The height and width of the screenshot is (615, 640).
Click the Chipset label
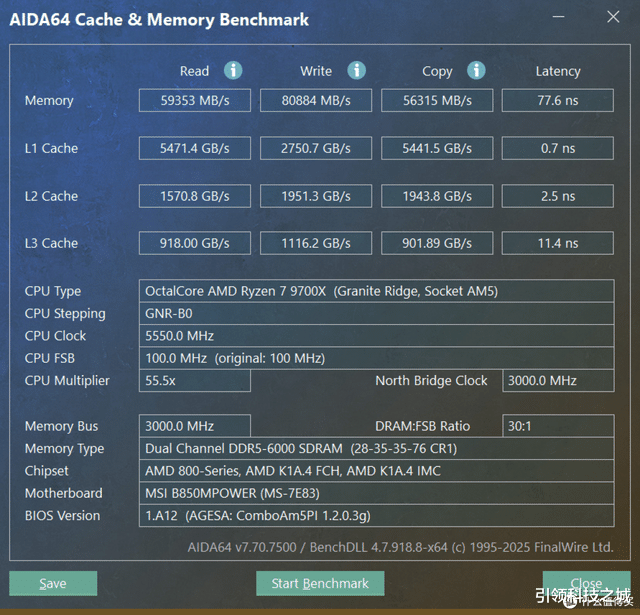47,471
